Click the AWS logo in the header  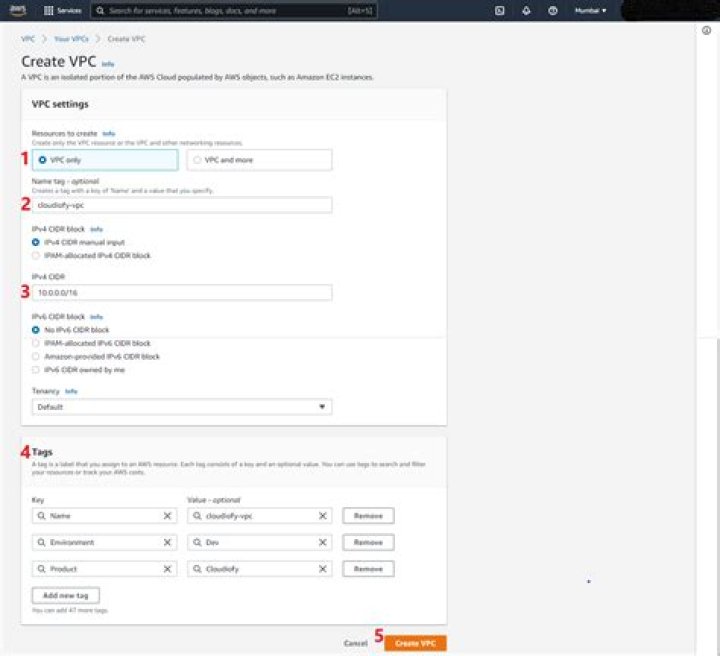point(18,10)
